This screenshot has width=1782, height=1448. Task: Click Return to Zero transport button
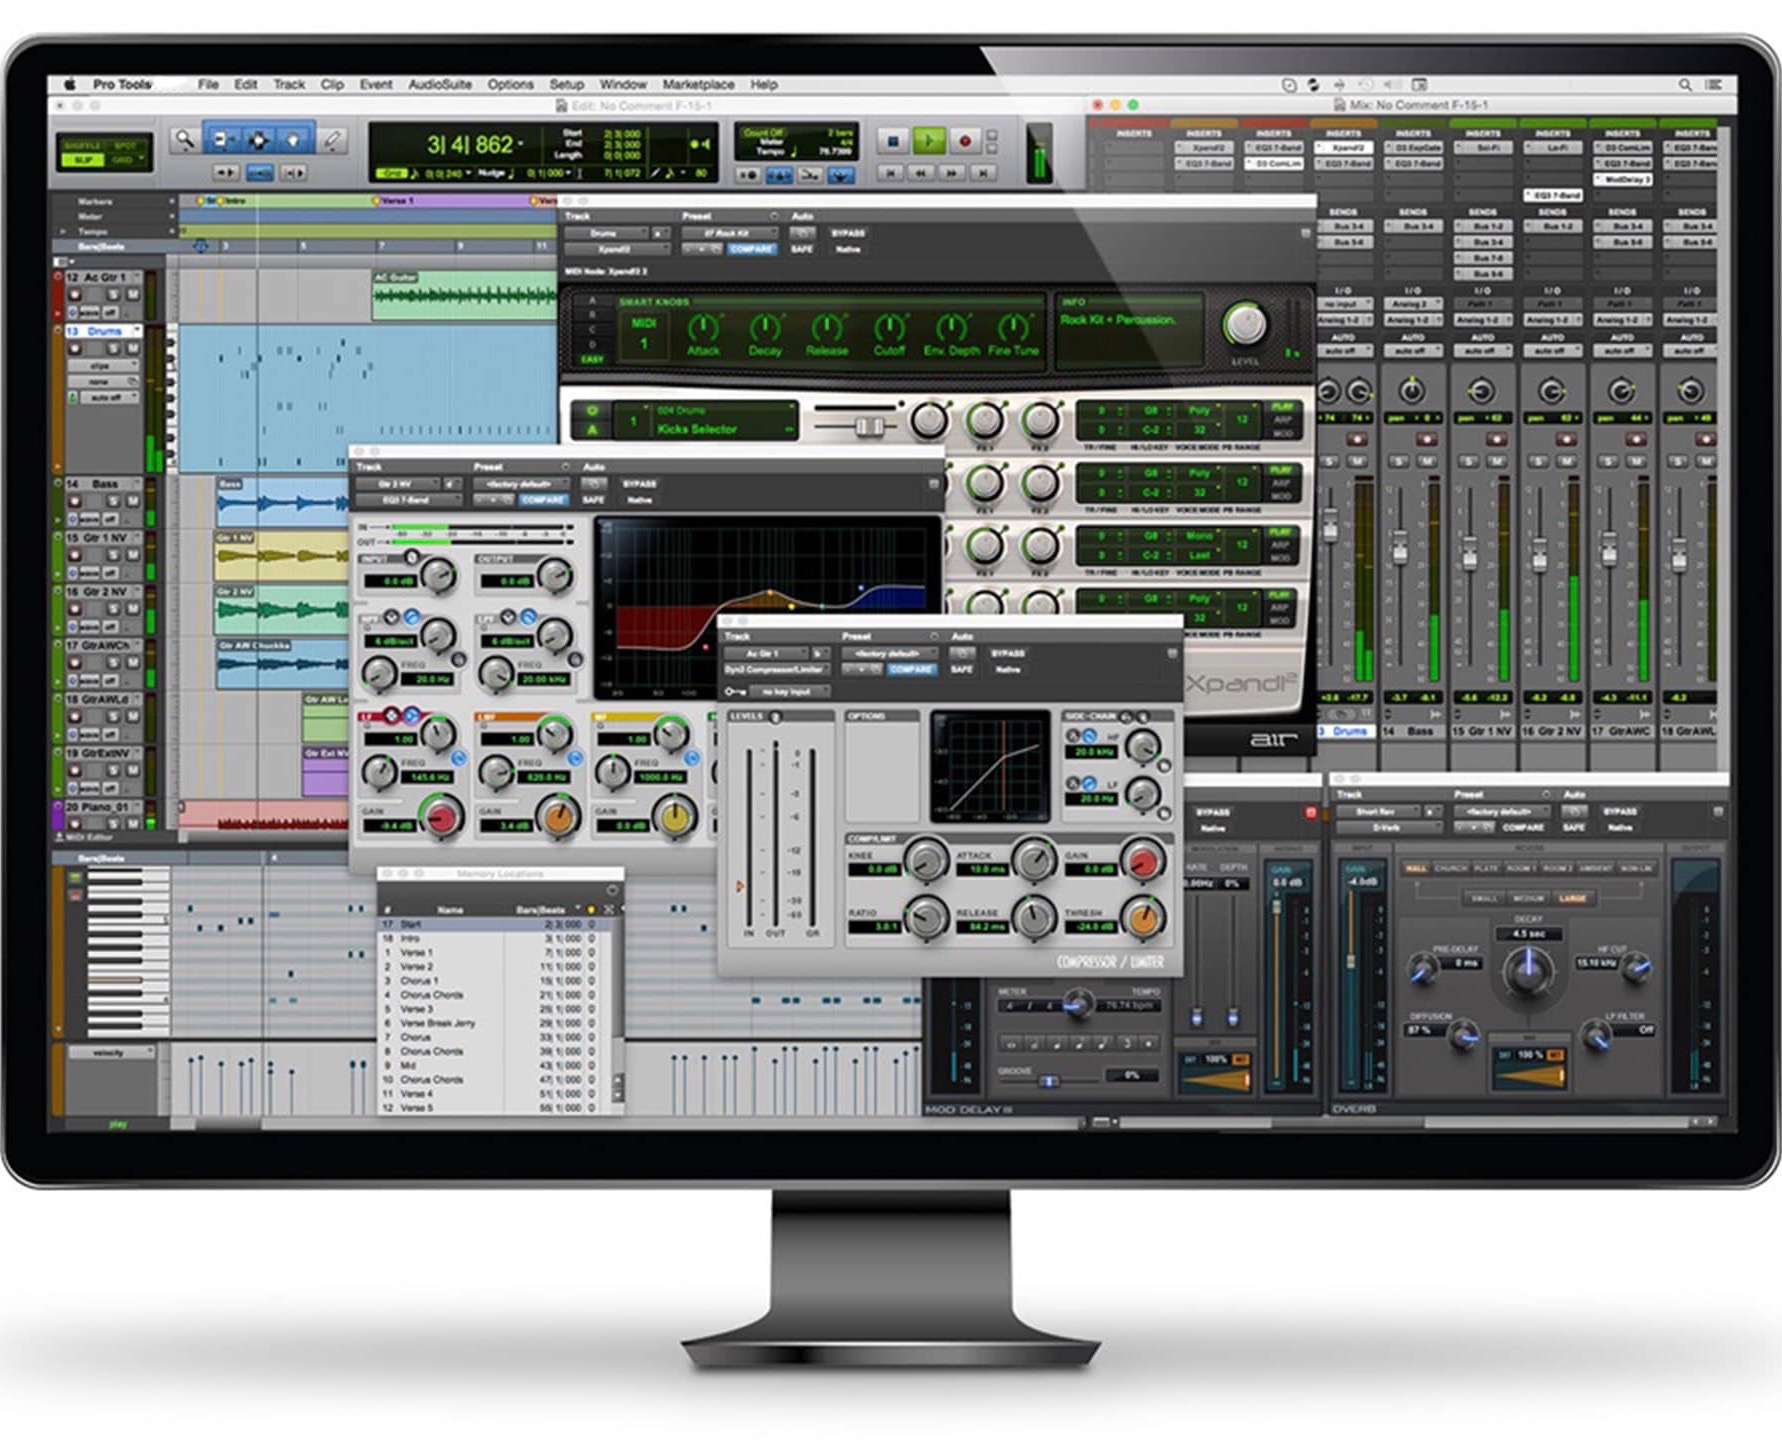pyautogui.click(x=889, y=174)
